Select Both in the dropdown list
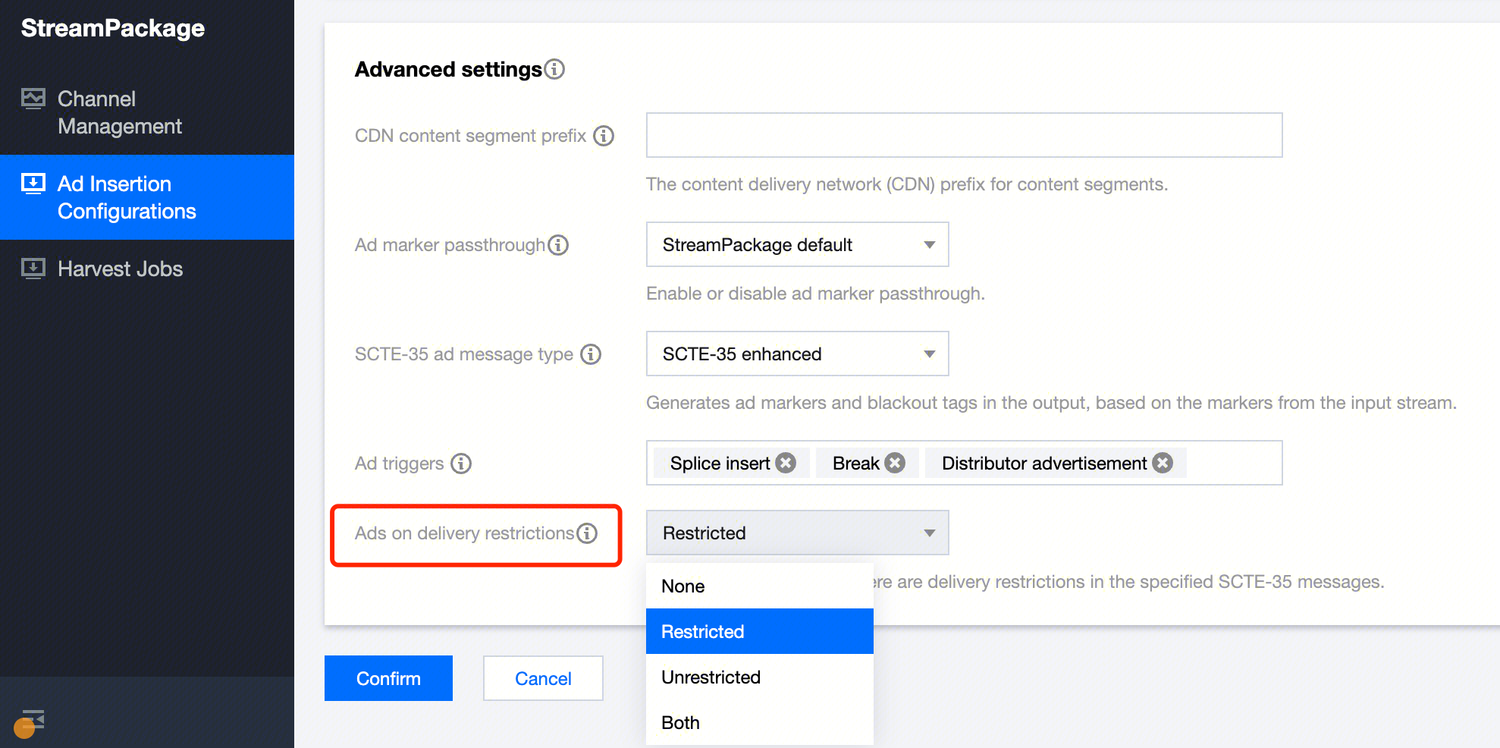Viewport: 1500px width, 748px height. pos(681,723)
